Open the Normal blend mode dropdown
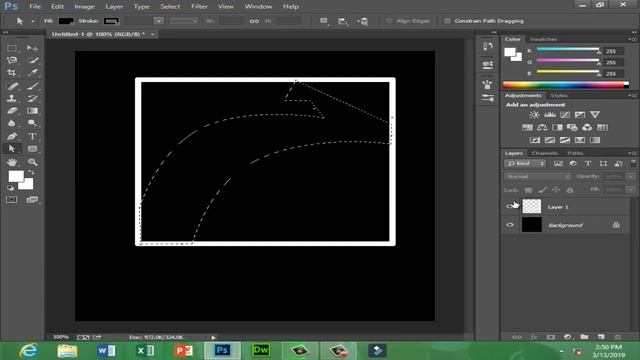This screenshot has height=360, width=640. (x=538, y=176)
